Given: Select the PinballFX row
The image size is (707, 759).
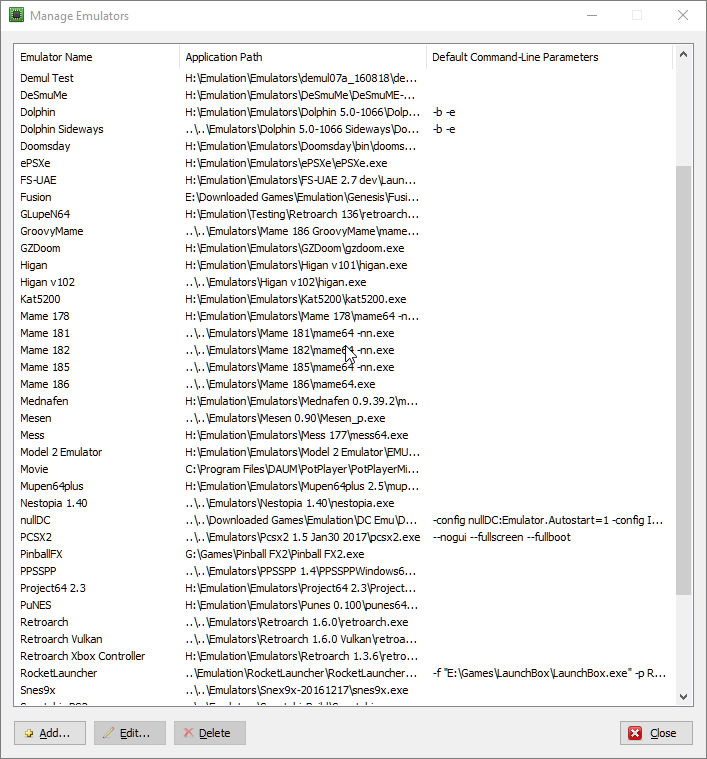Looking at the screenshot, I should (x=344, y=554).
